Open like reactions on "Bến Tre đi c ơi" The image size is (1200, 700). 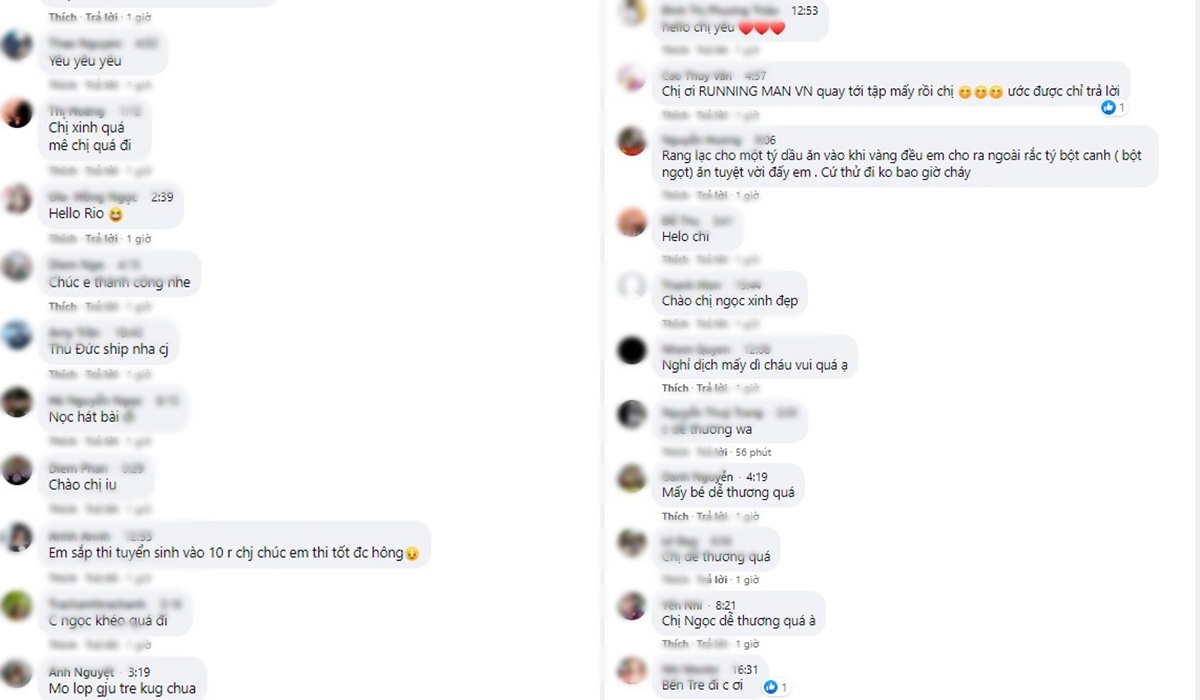(x=771, y=687)
